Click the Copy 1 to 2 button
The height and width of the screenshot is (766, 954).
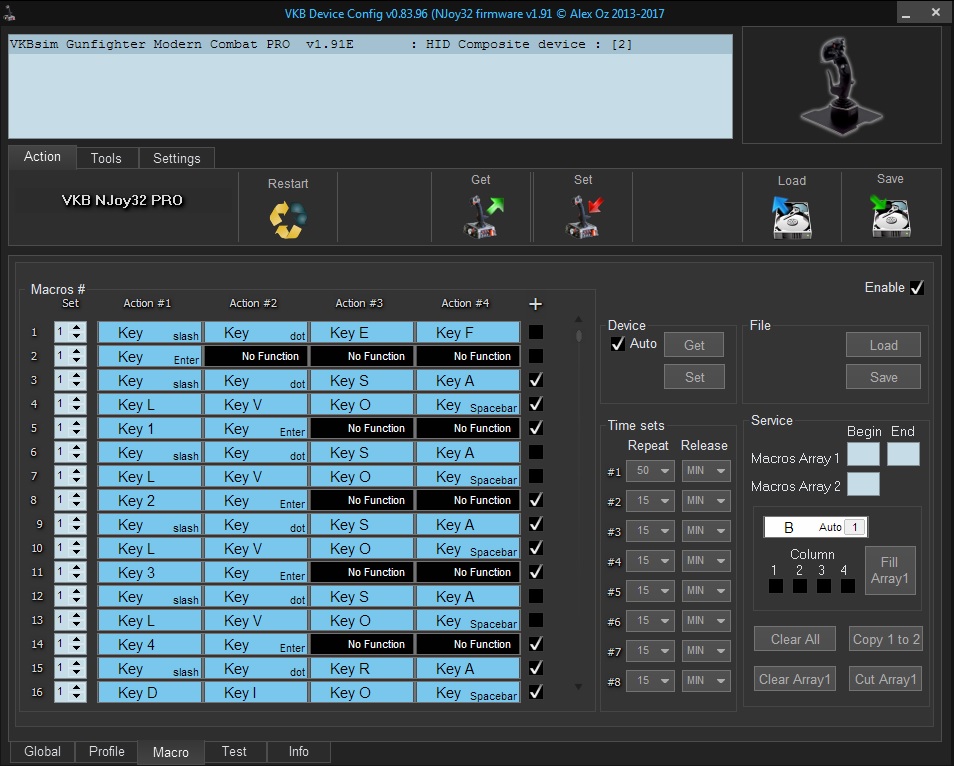(x=886, y=640)
